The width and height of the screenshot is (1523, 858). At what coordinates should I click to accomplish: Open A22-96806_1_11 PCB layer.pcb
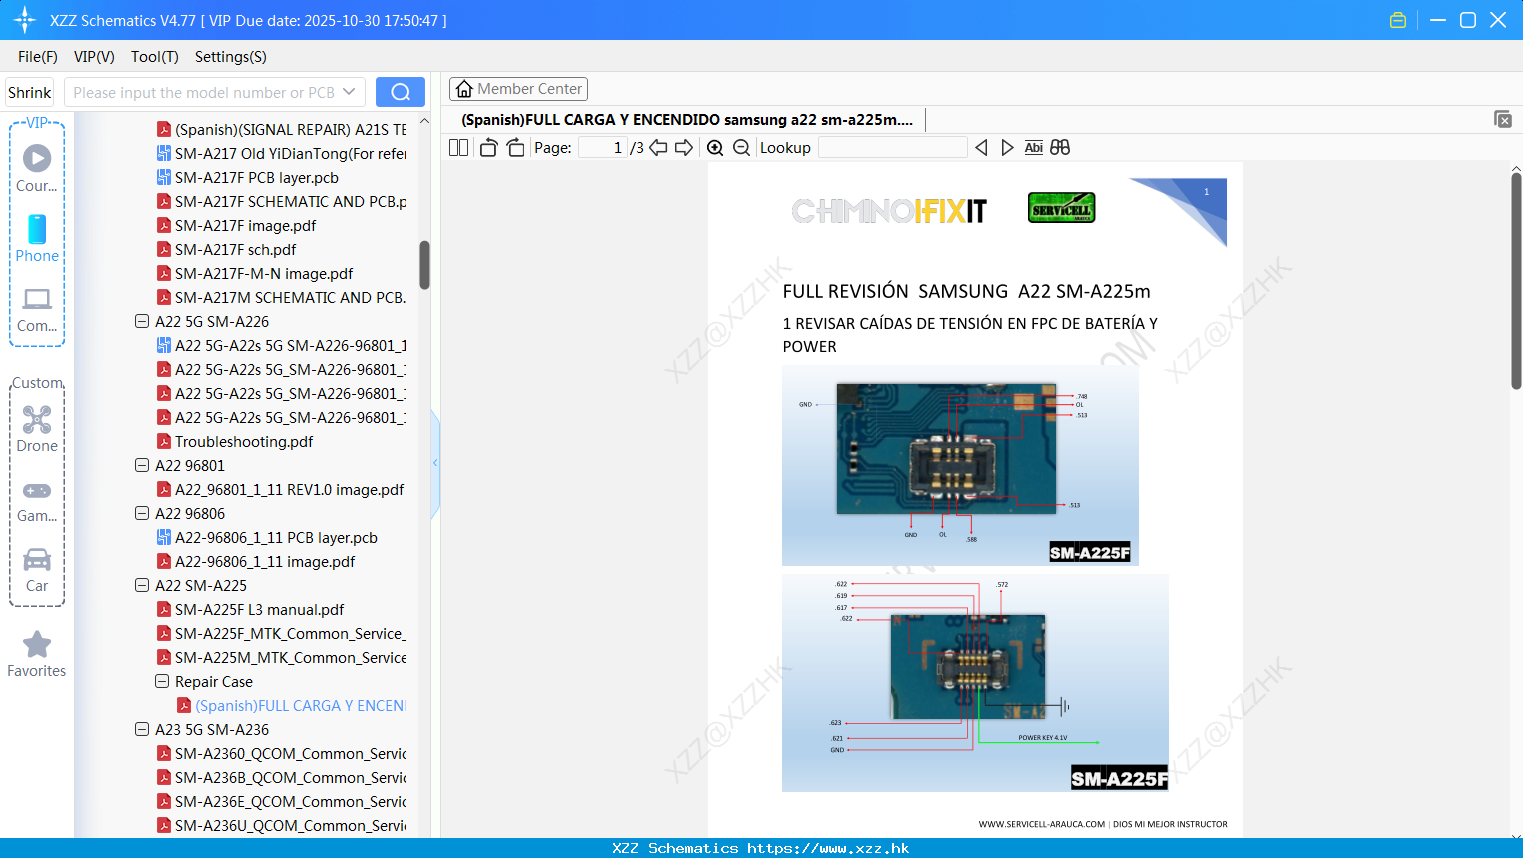coord(276,537)
